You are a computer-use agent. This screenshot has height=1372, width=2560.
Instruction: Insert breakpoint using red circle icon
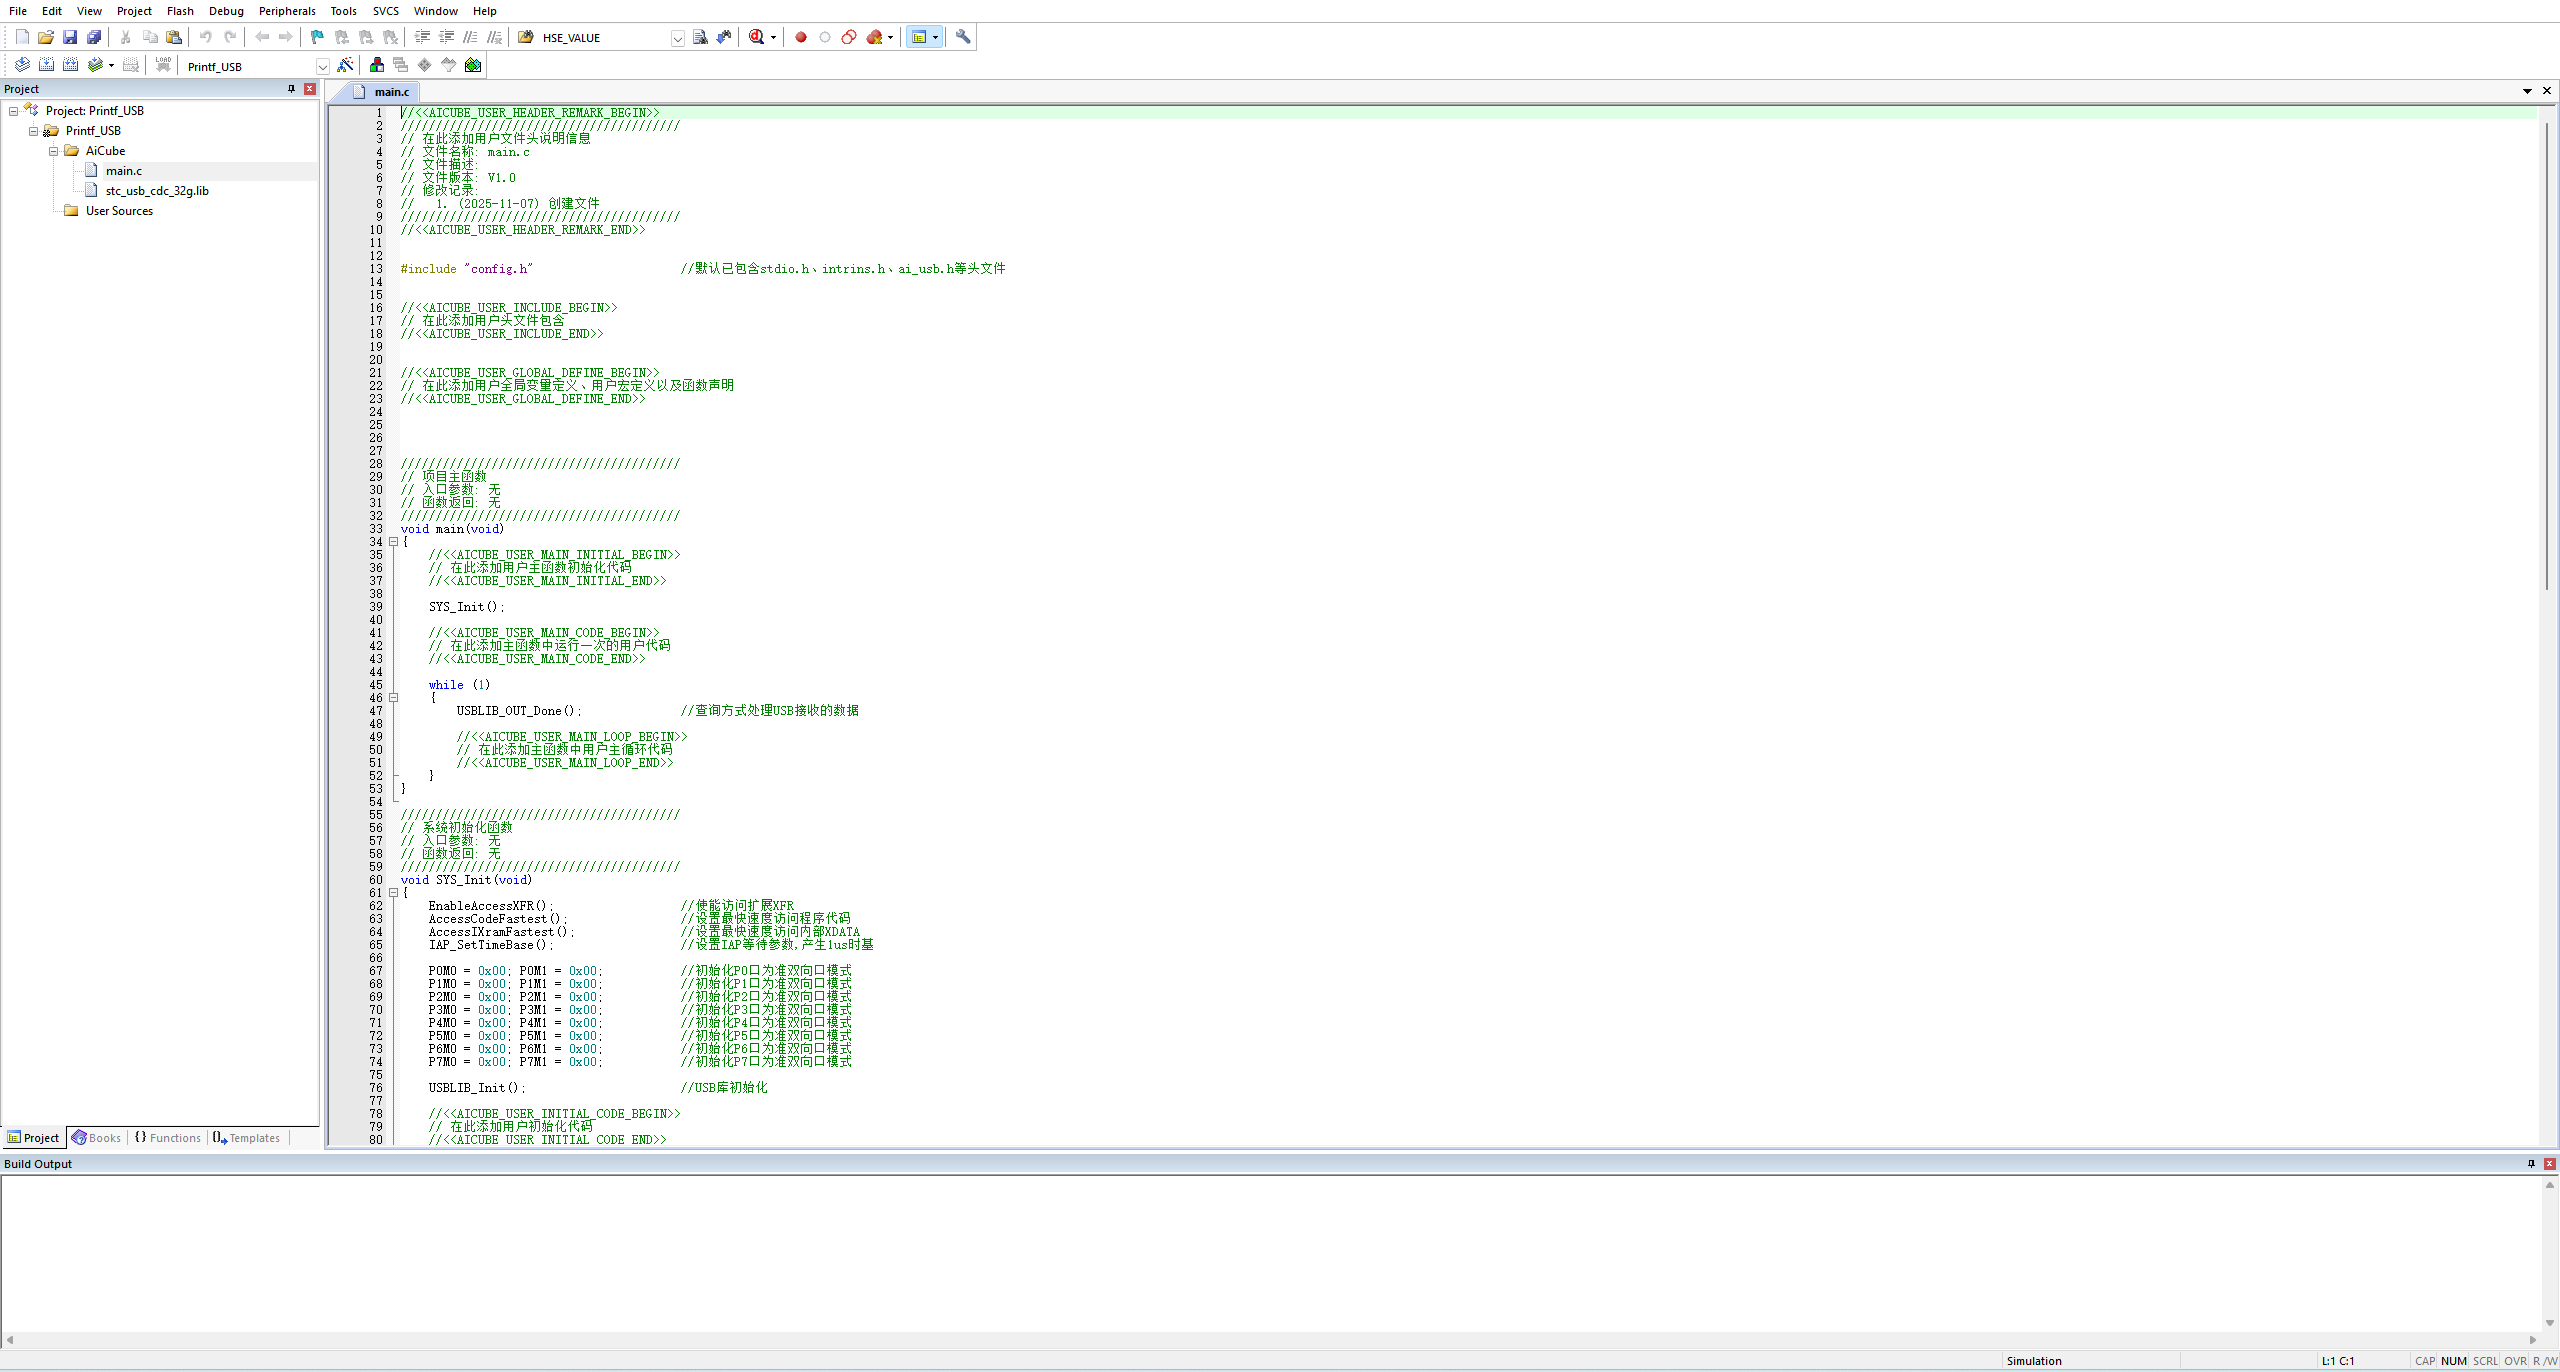(800, 37)
